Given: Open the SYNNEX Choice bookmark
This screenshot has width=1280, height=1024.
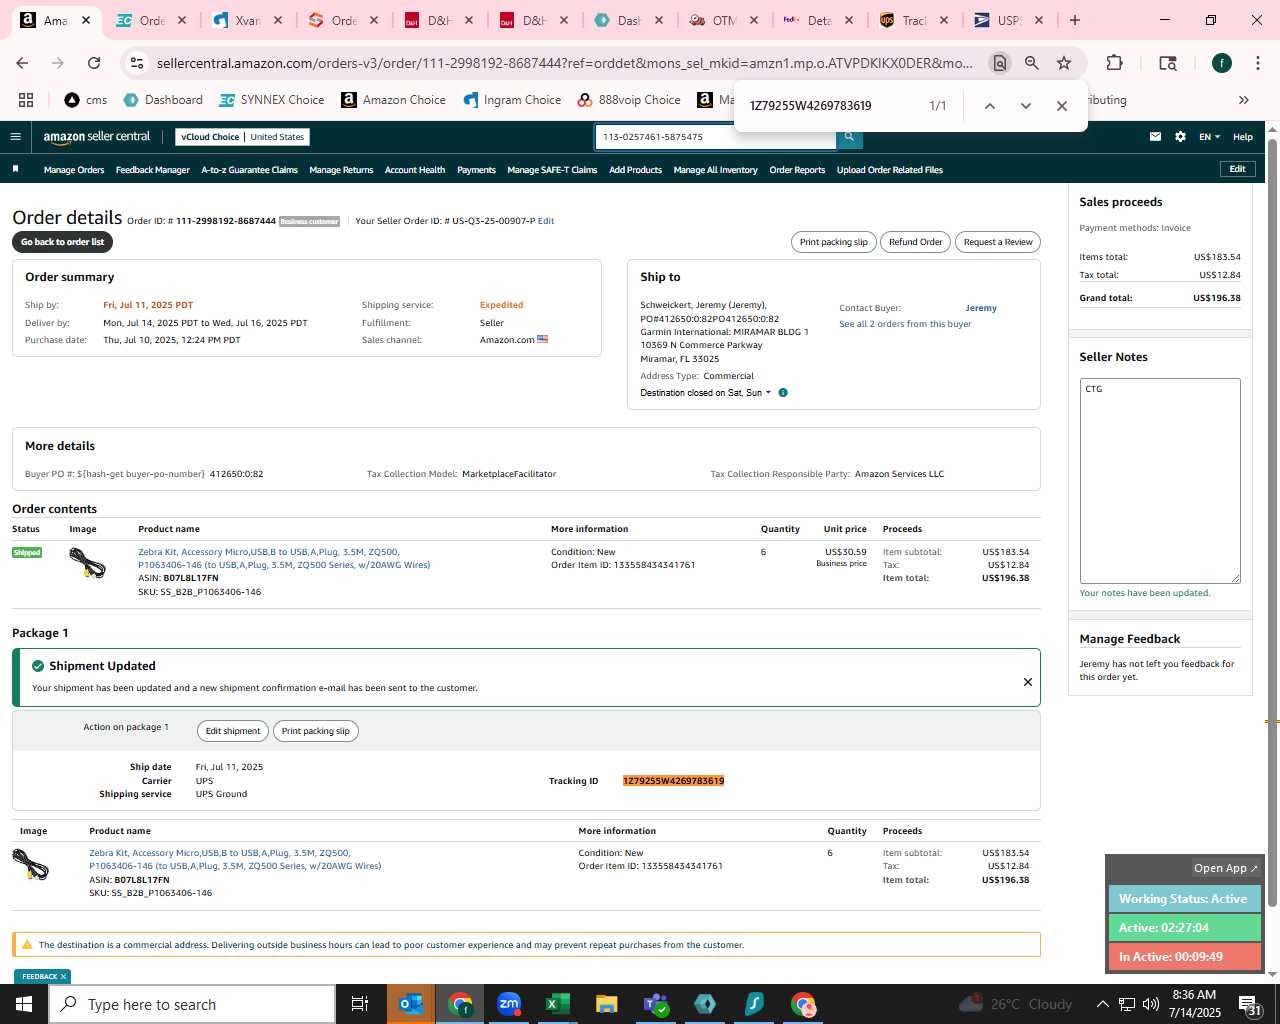Looking at the screenshot, I should pyautogui.click(x=271, y=100).
